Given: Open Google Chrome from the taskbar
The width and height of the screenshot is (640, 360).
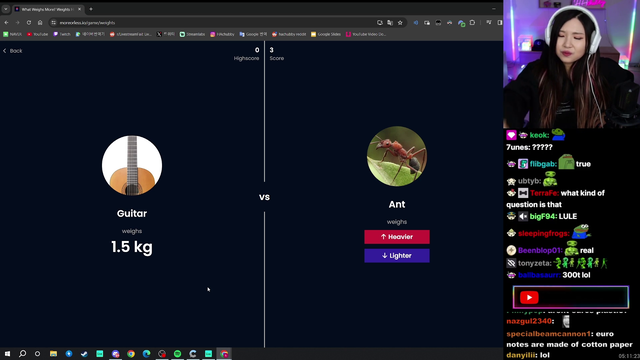Looking at the screenshot, I should (x=131, y=353).
